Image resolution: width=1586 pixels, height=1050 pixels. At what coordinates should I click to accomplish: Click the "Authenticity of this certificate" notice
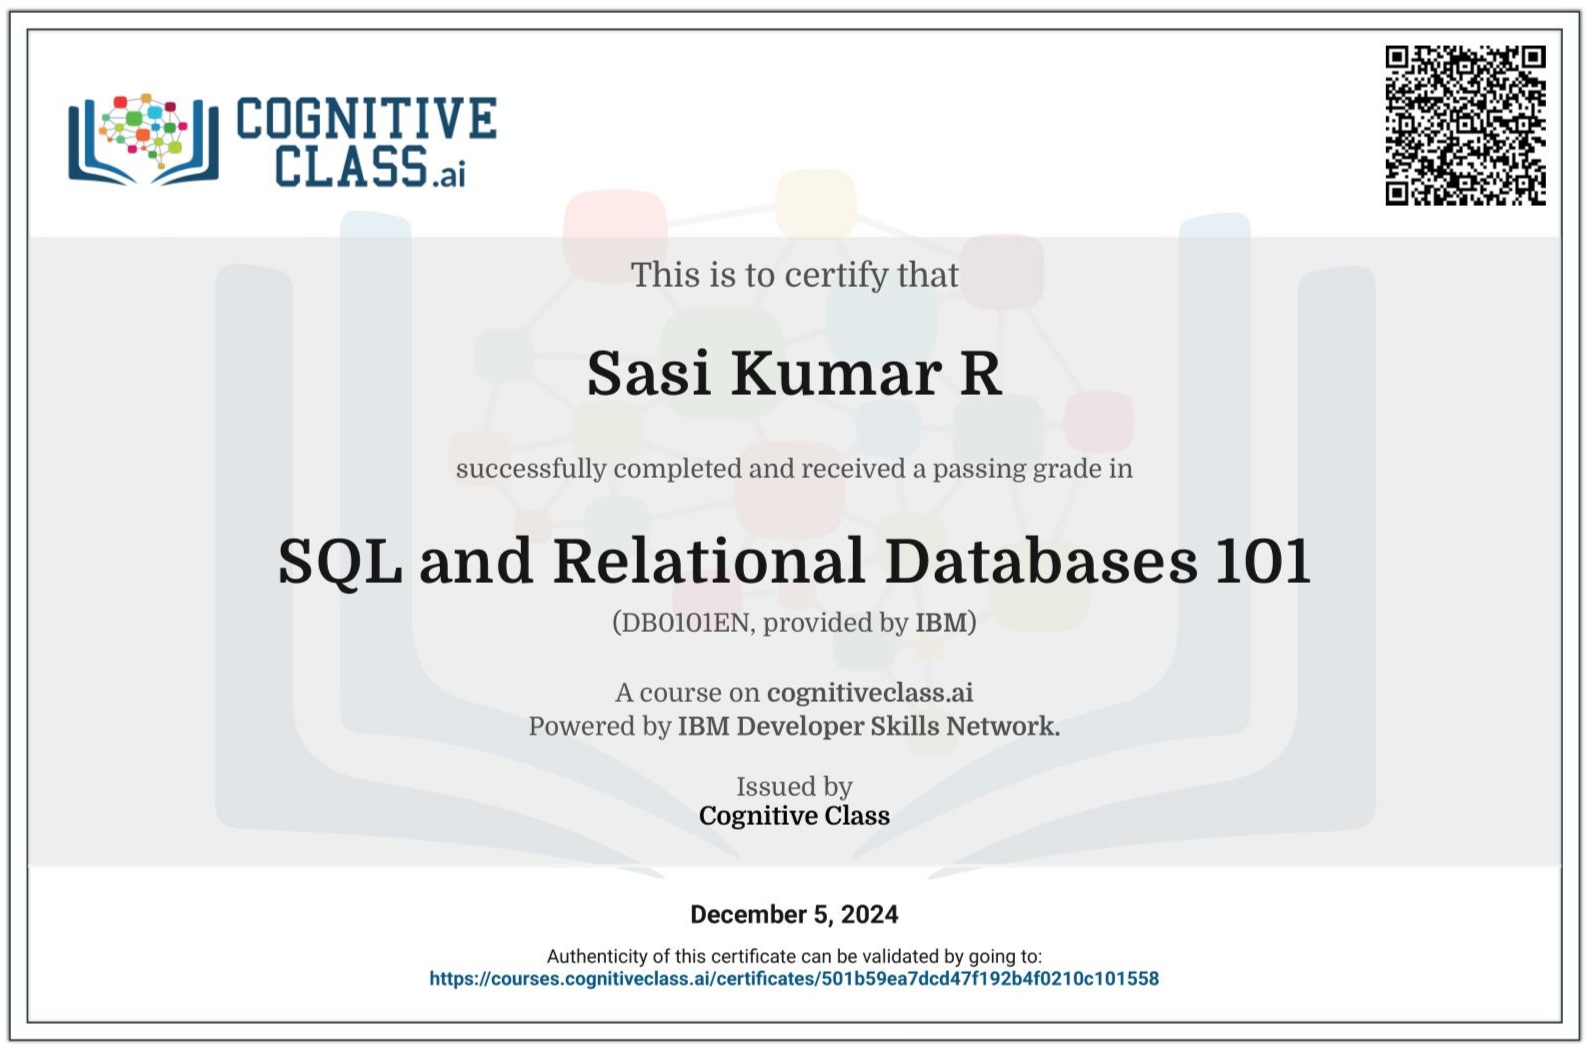point(794,956)
